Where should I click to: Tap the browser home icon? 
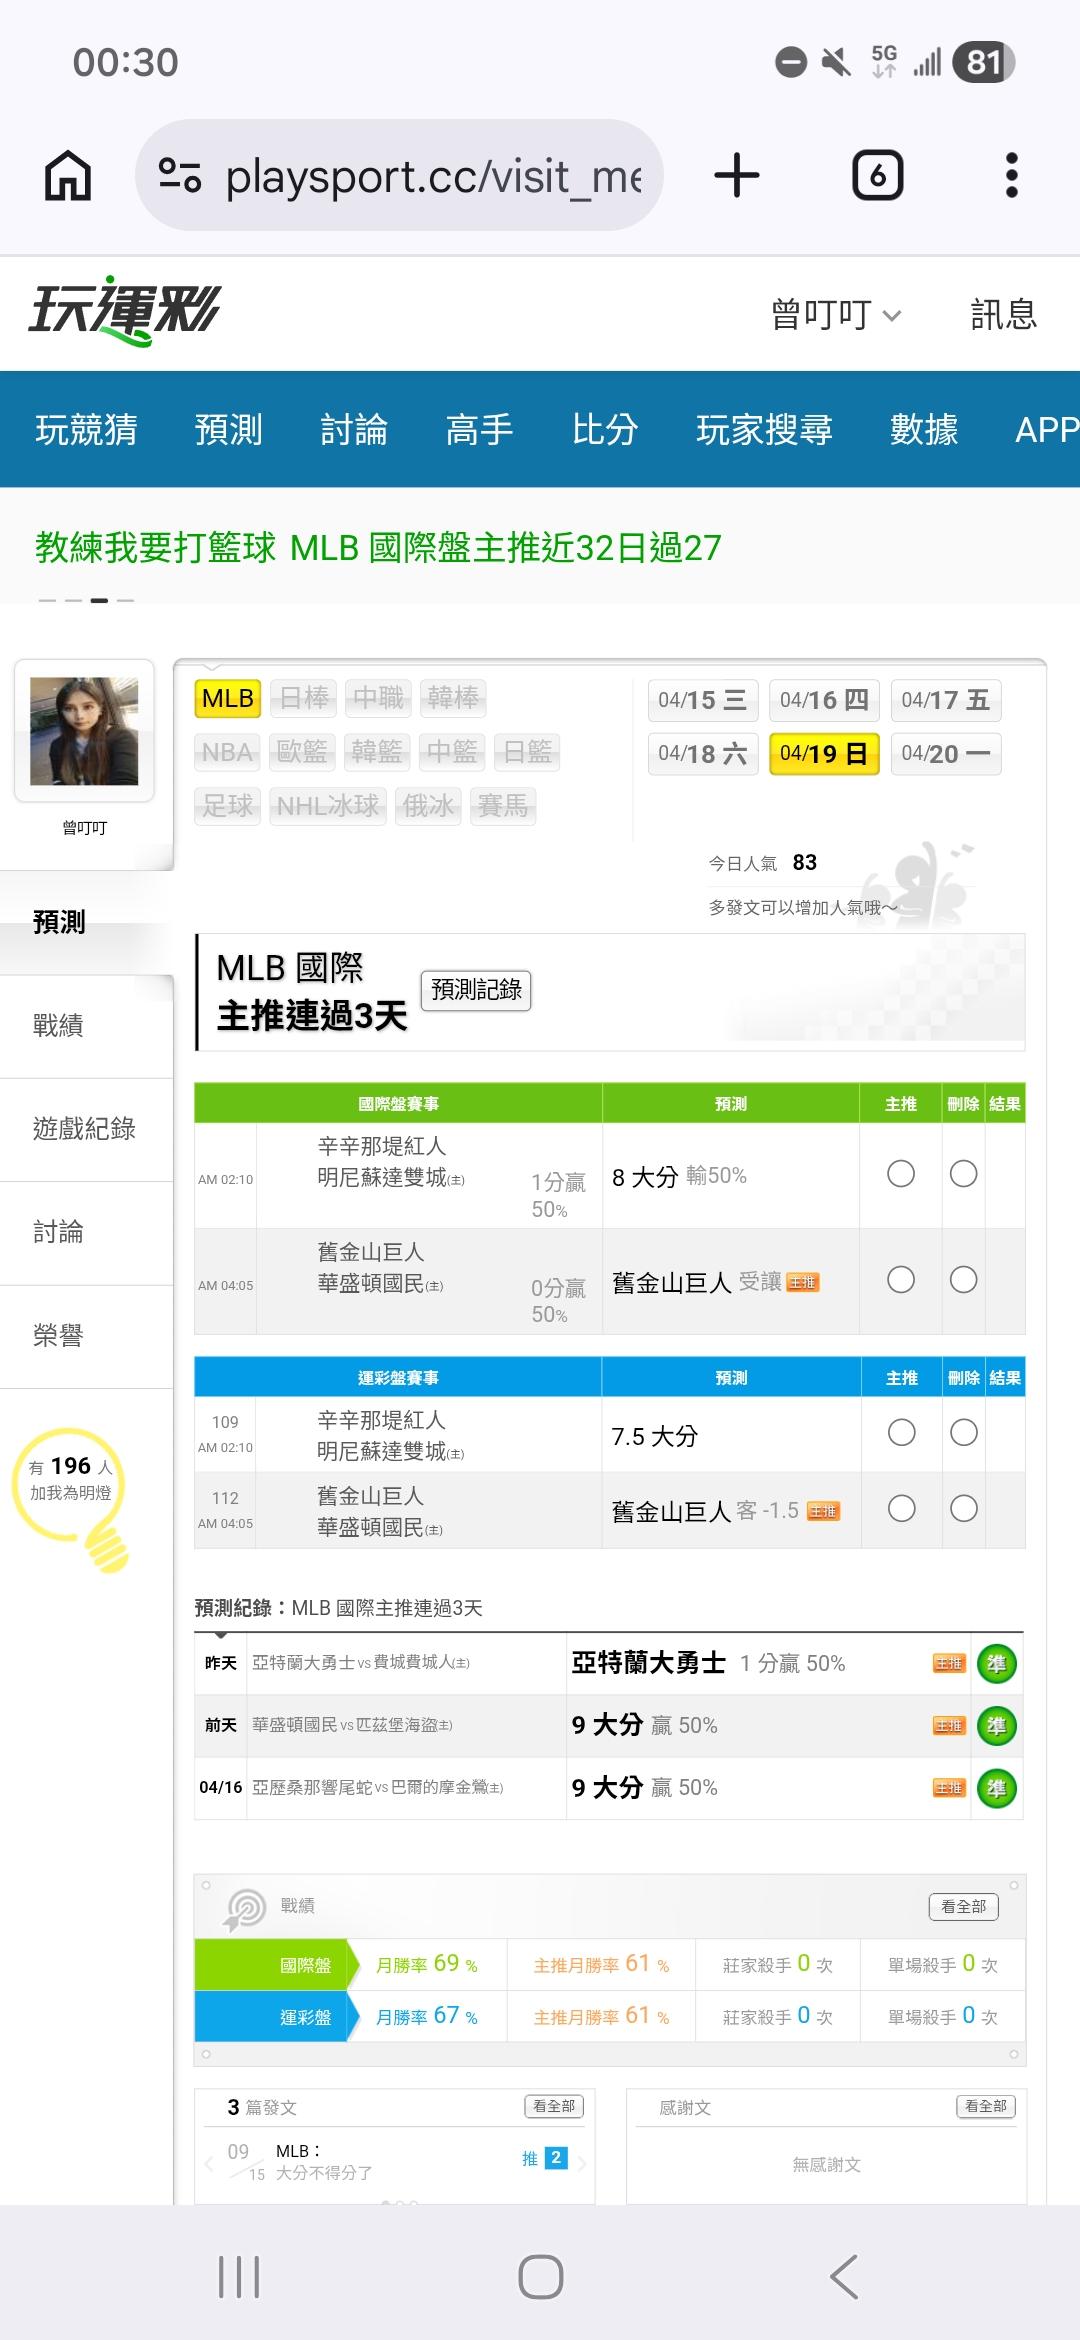click(x=68, y=176)
